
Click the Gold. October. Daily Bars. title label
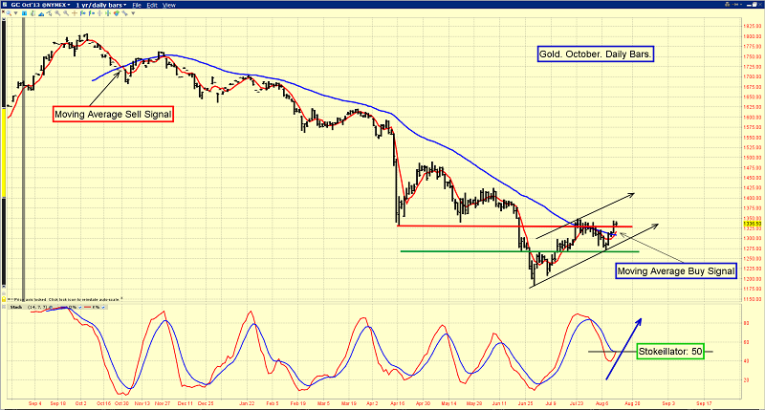[x=592, y=55]
